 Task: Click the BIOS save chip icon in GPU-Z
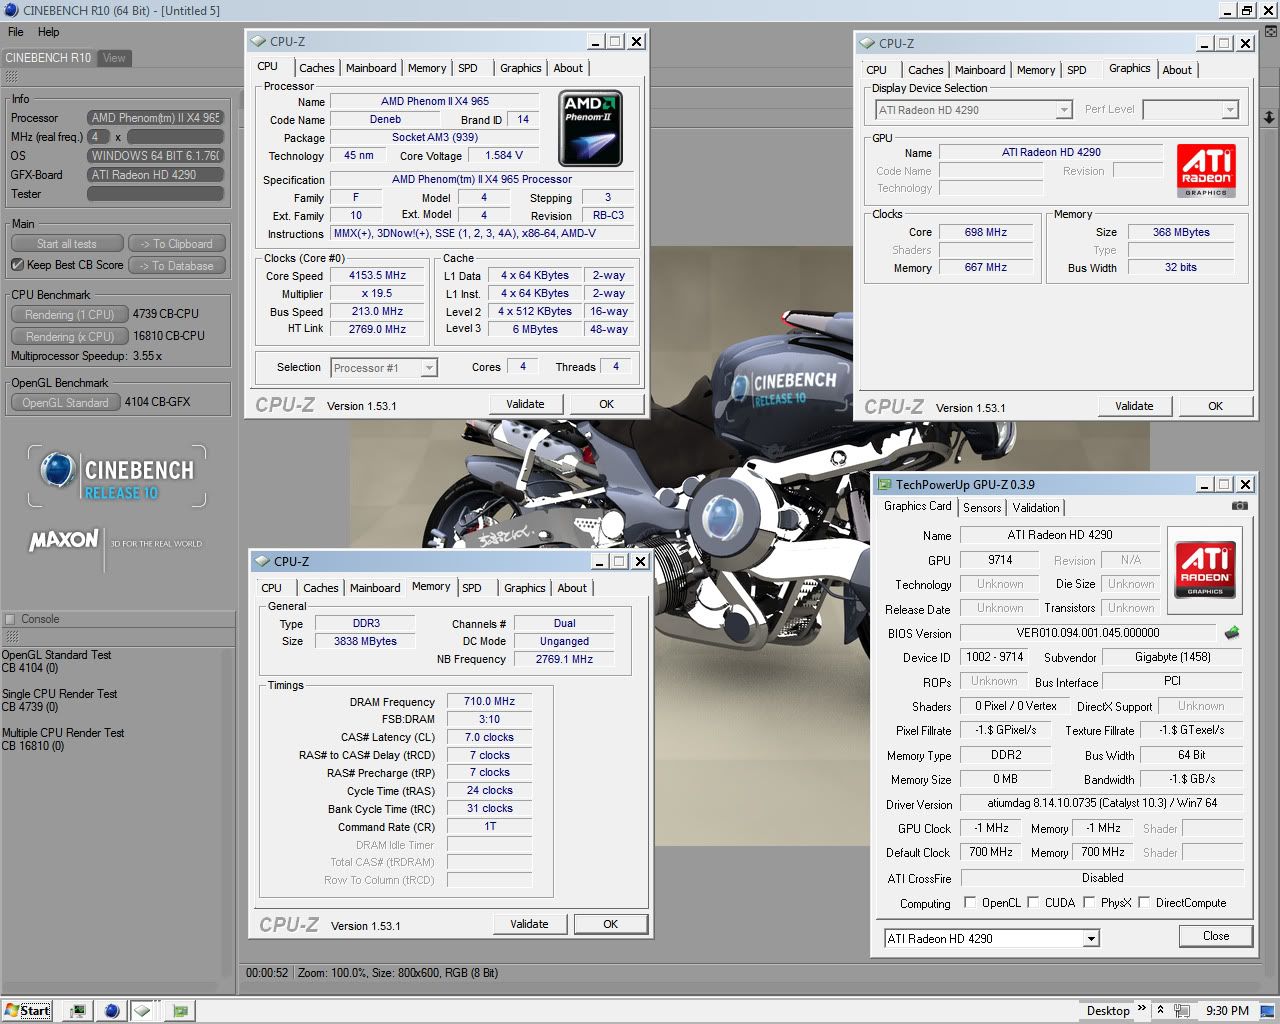1232,633
